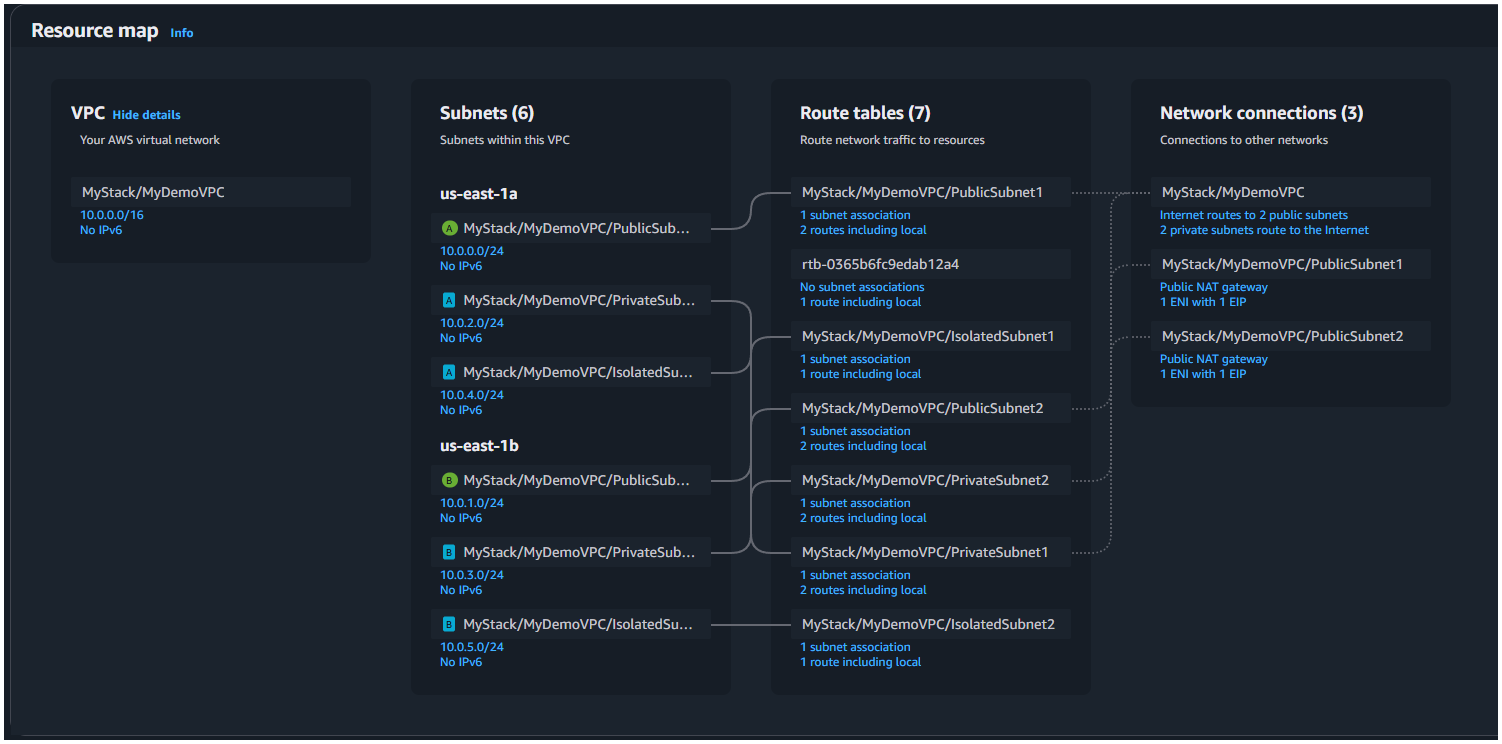Click the blue B badge on PublicSubnet in us-east-1b
The width and height of the screenshot is (1502, 744).
(x=449, y=480)
